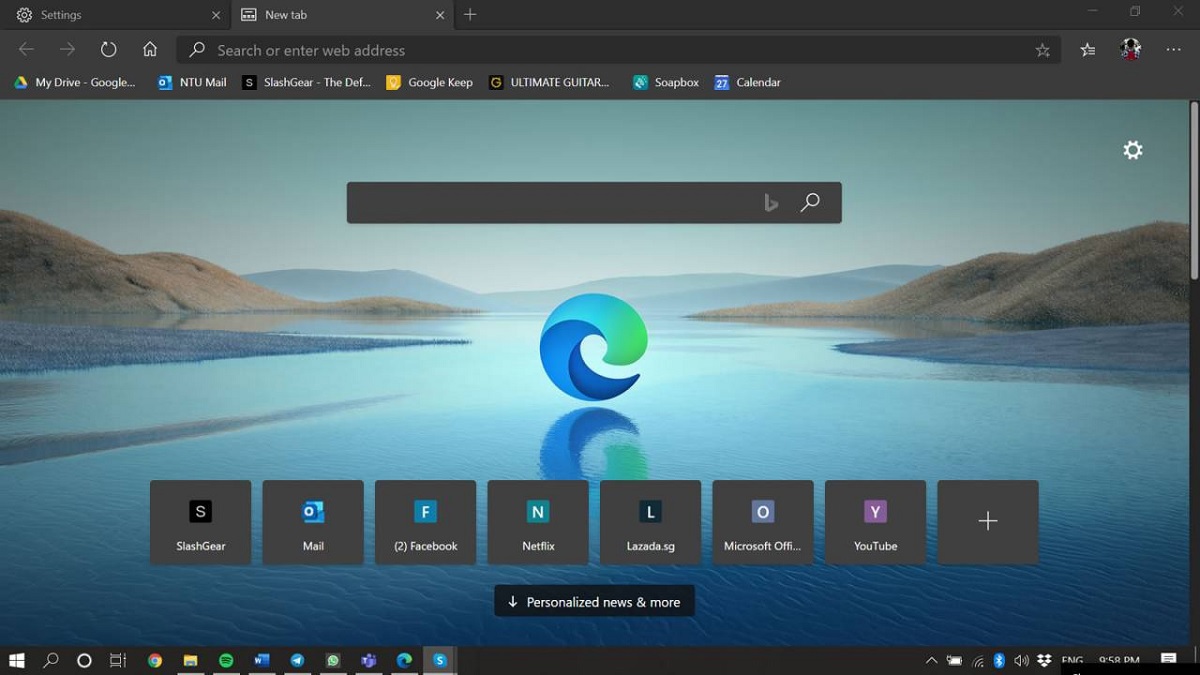The width and height of the screenshot is (1200, 675).
Task: Click the browser Refresh icon
Action: pyautogui.click(x=108, y=50)
